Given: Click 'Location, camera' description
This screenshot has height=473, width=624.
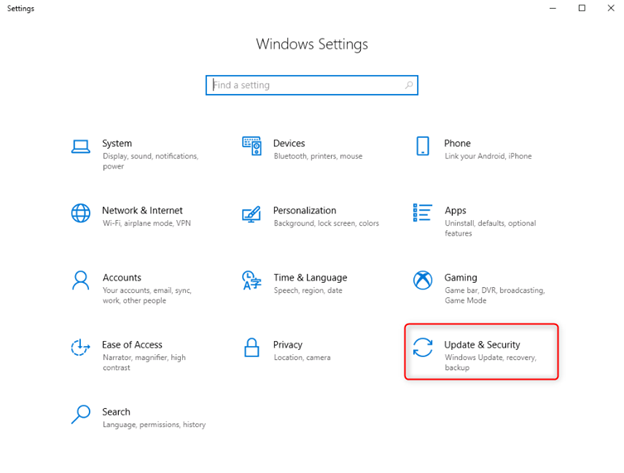Looking at the screenshot, I should coord(302,358).
